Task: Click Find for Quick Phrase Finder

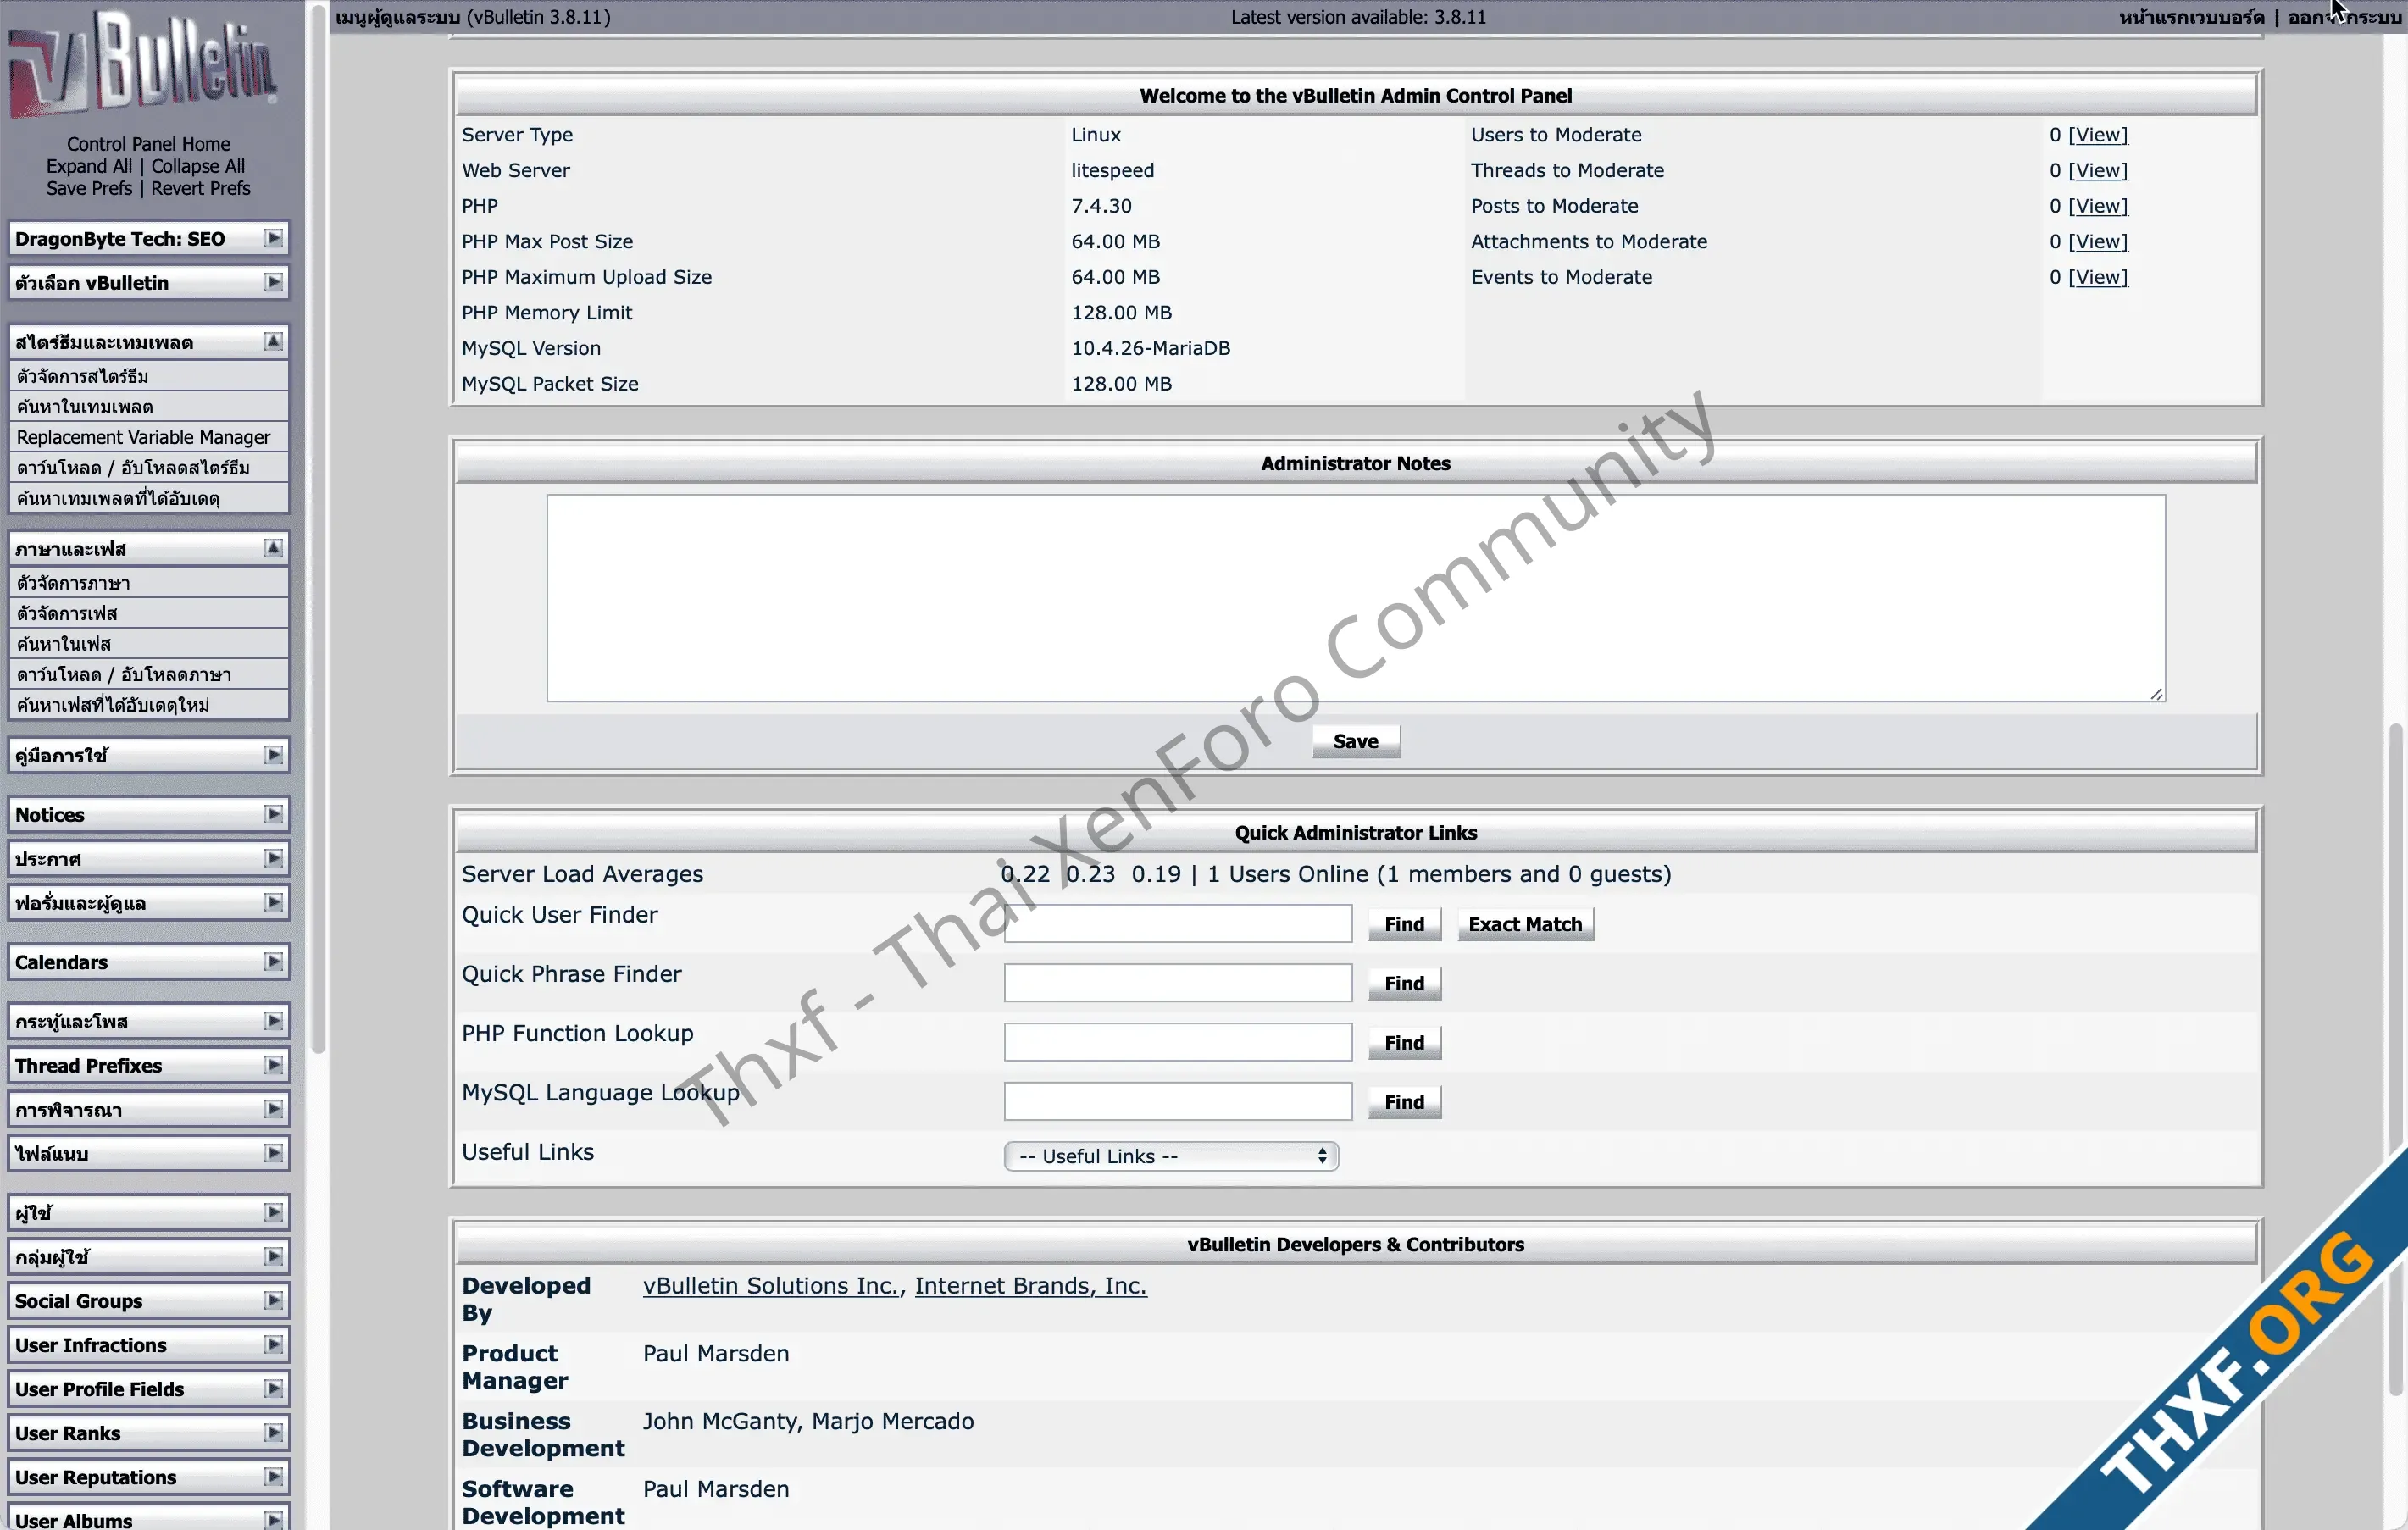Action: [x=1404, y=983]
